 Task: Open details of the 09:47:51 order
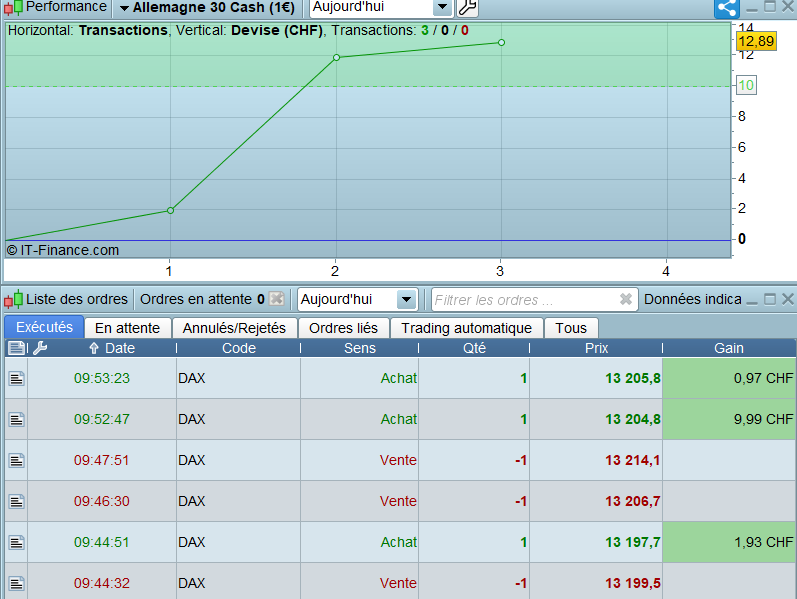click(x=16, y=461)
